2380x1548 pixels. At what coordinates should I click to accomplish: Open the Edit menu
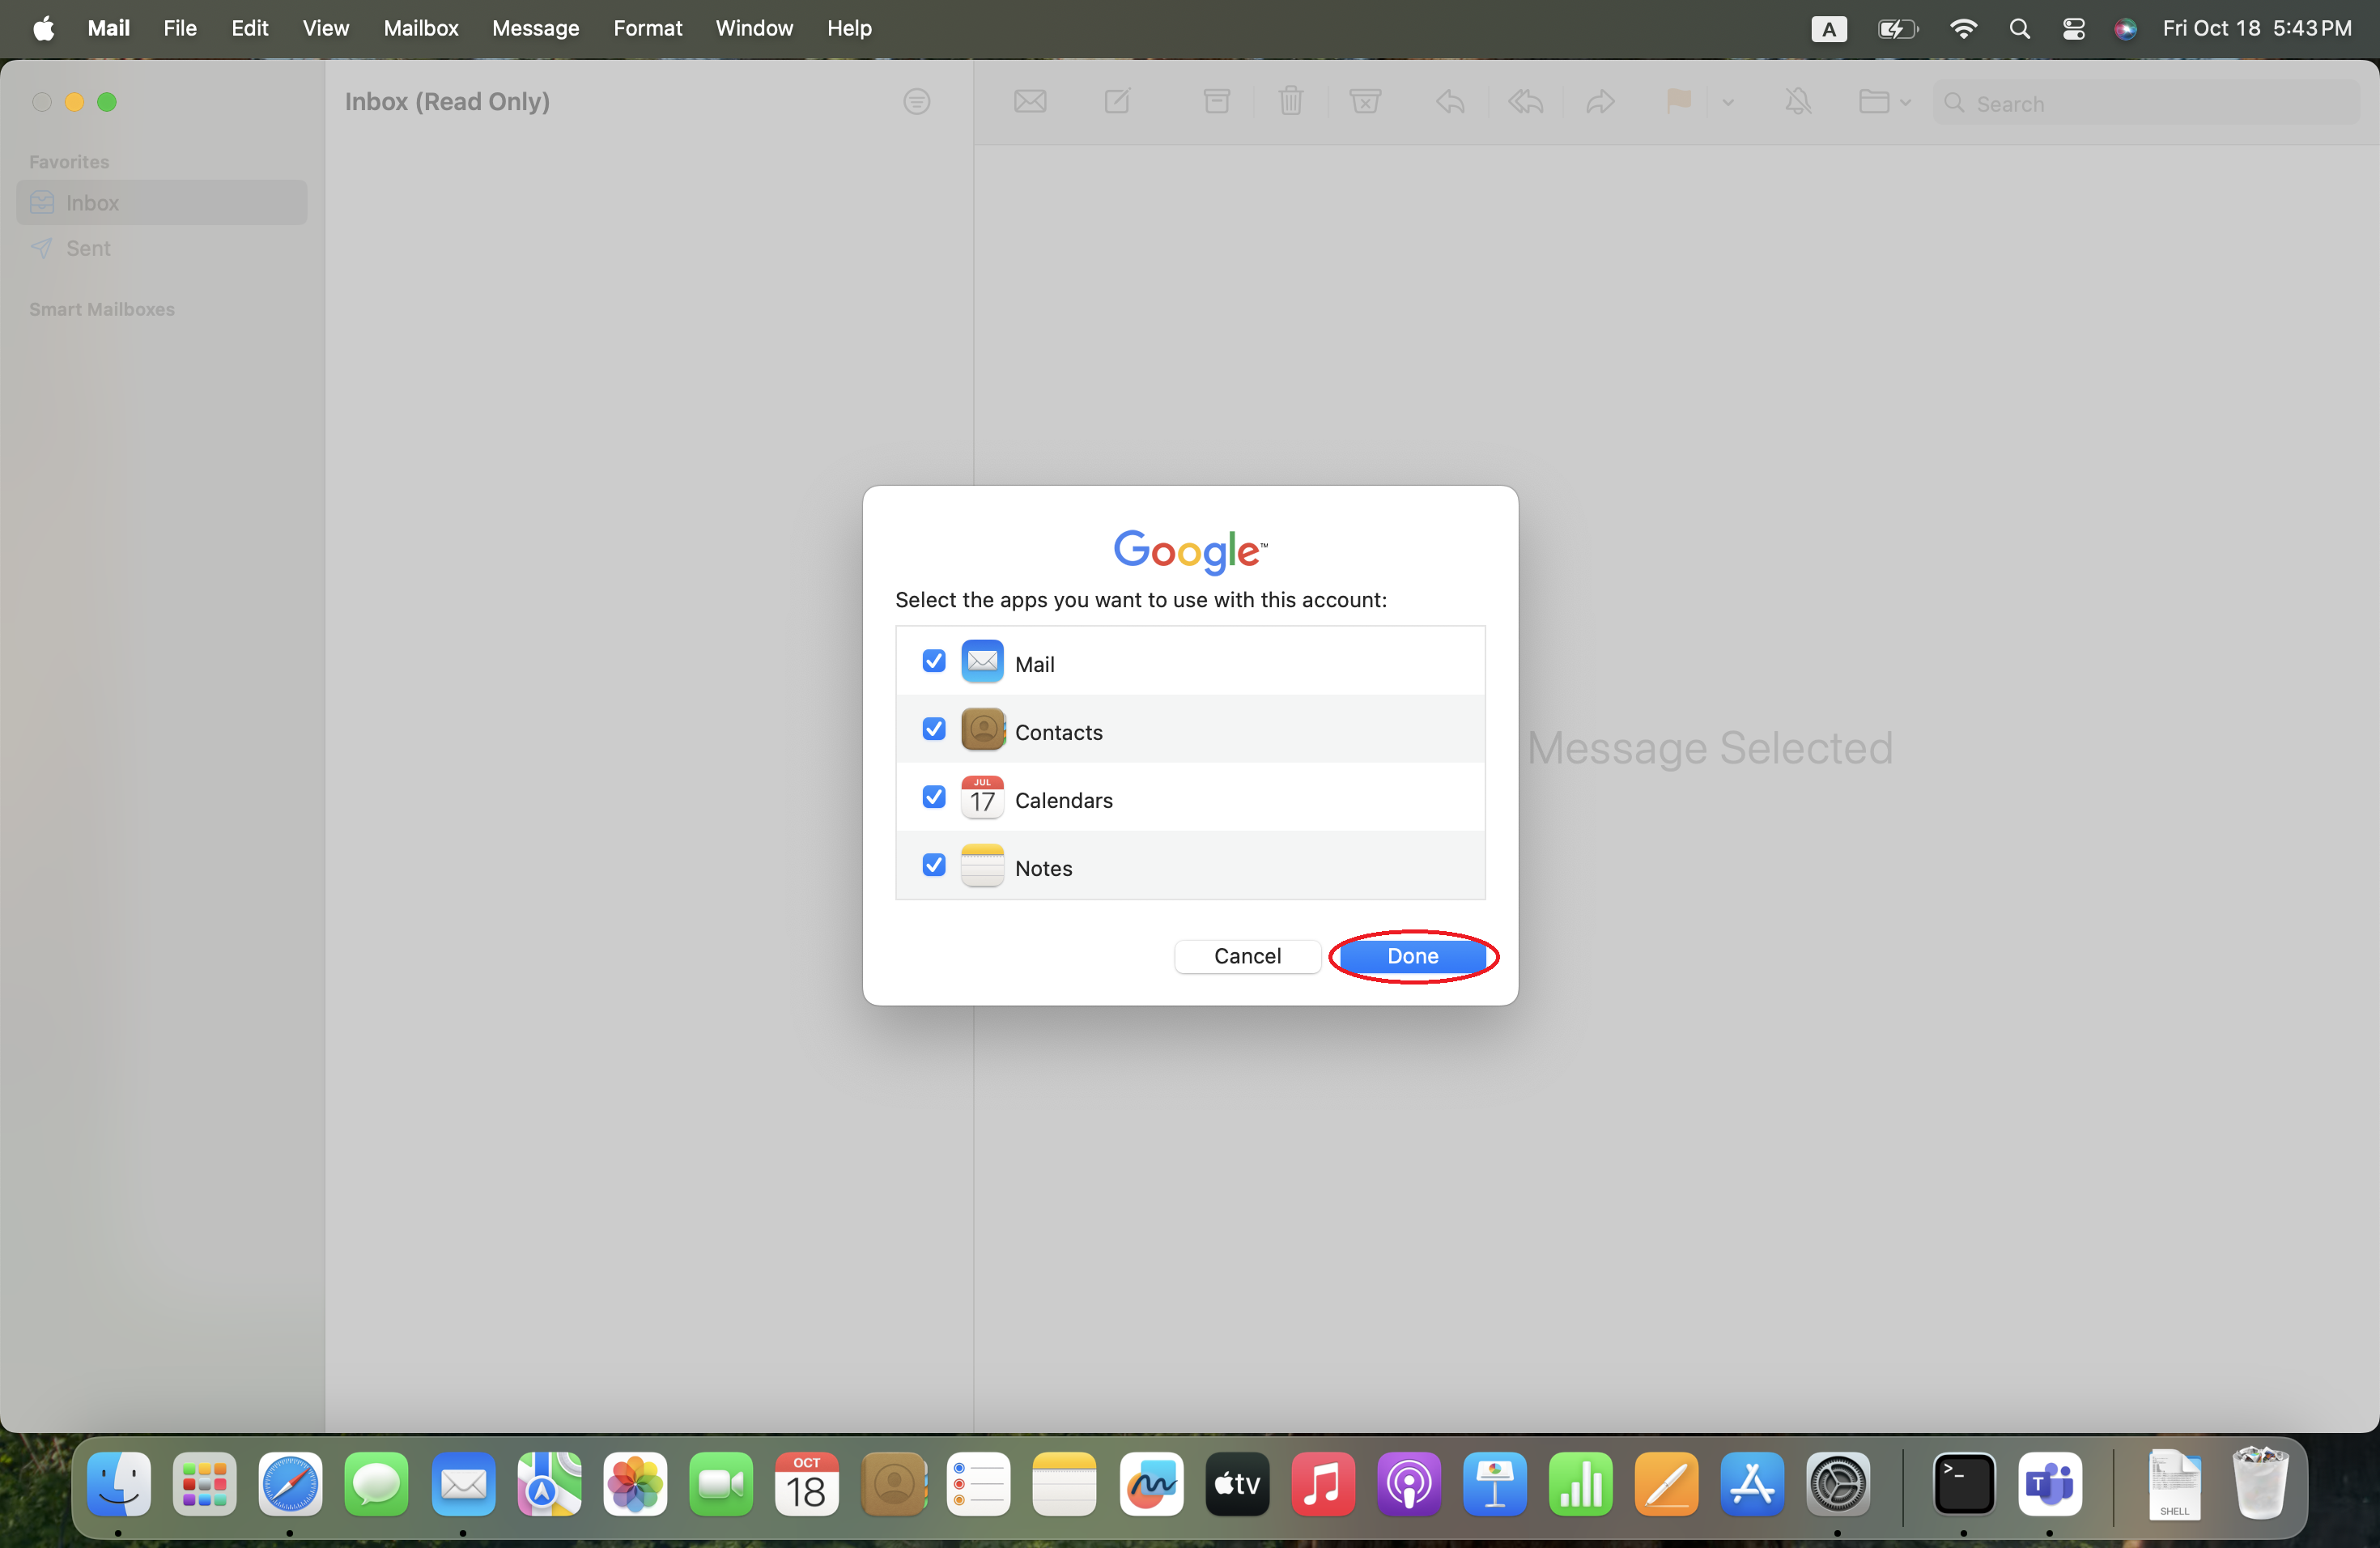point(249,28)
